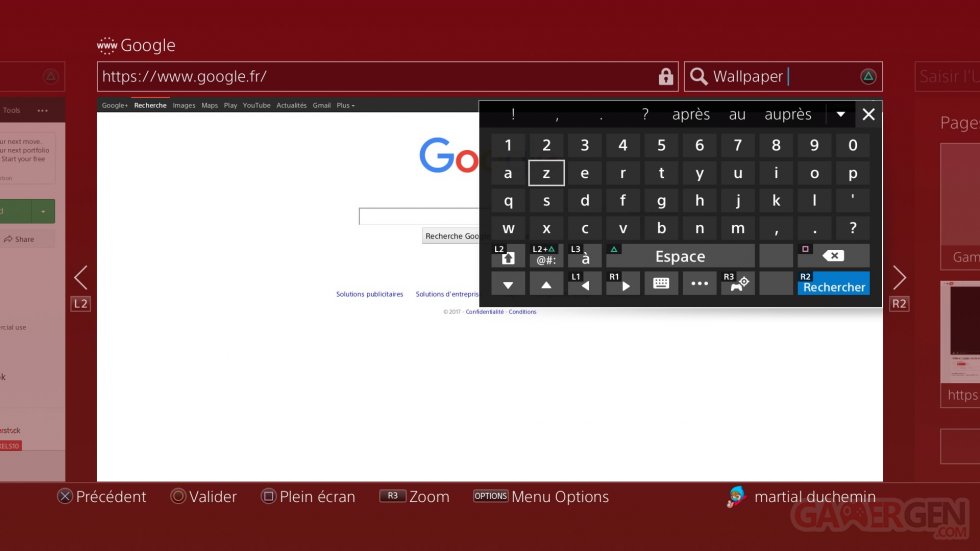Click martial duchemin user avatar
The height and width of the screenshot is (551, 980).
pyautogui.click(x=737, y=497)
